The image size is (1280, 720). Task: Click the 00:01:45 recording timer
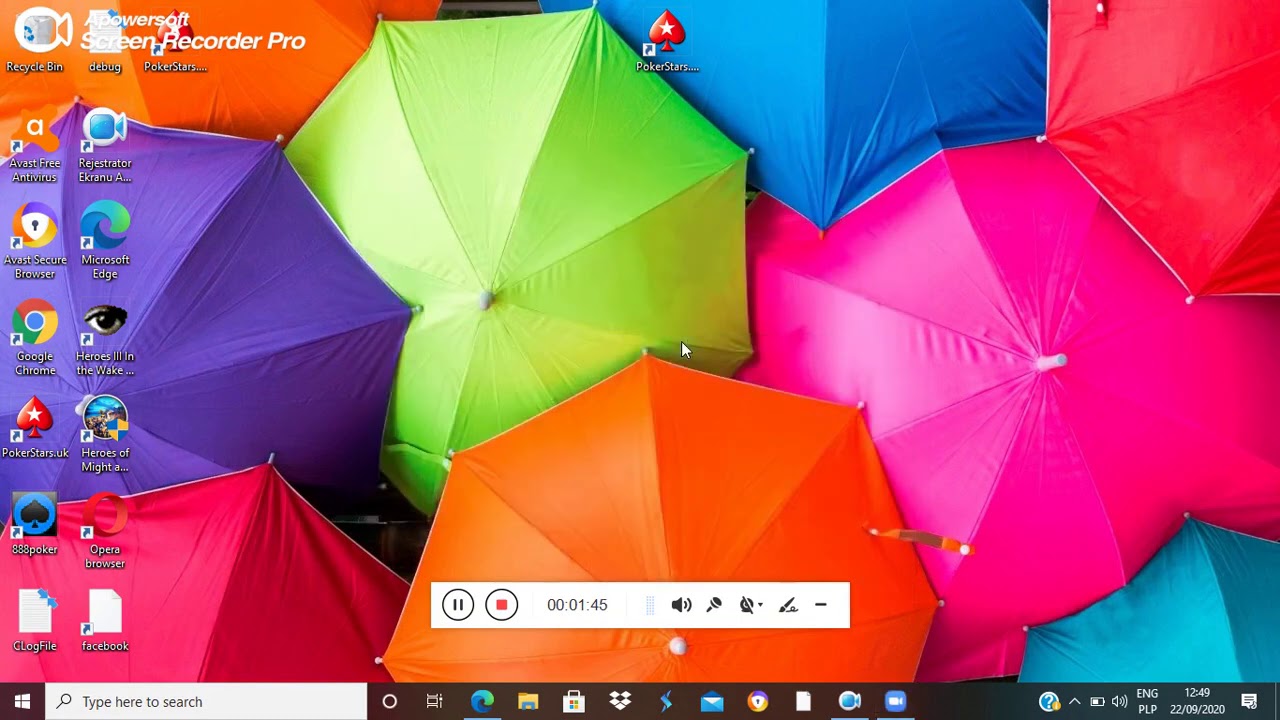click(577, 605)
